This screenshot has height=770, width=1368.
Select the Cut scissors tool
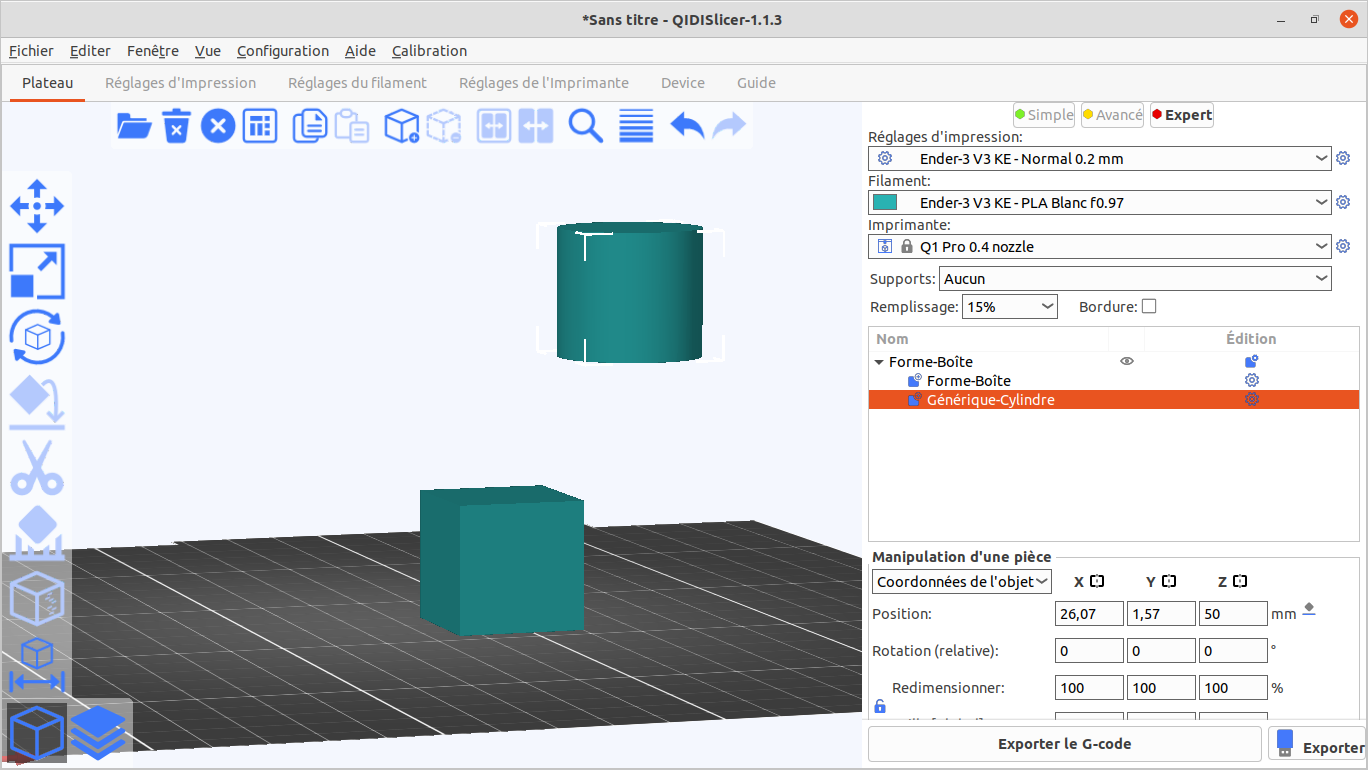tap(37, 467)
